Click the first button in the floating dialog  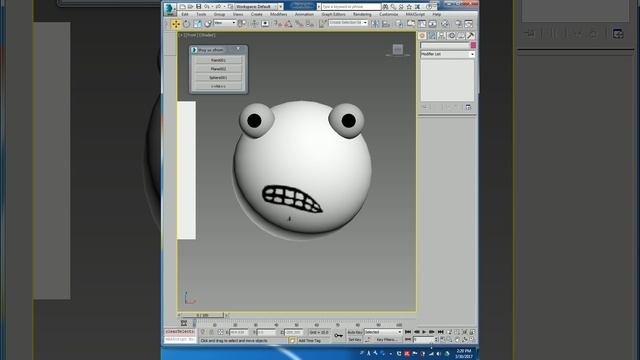(x=218, y=60)
